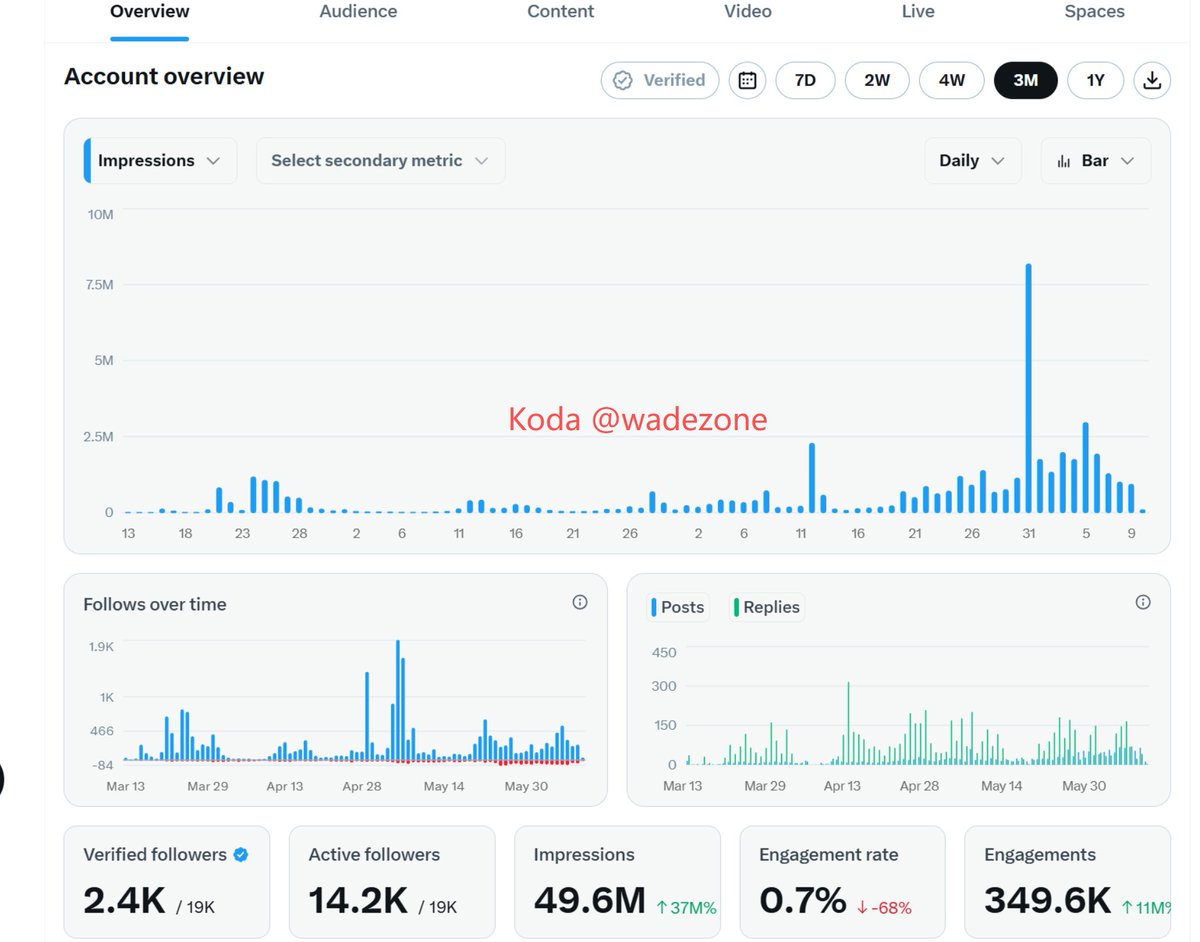
Task: Click the 5M y-axis label
Action: click(x=103, y=360)
